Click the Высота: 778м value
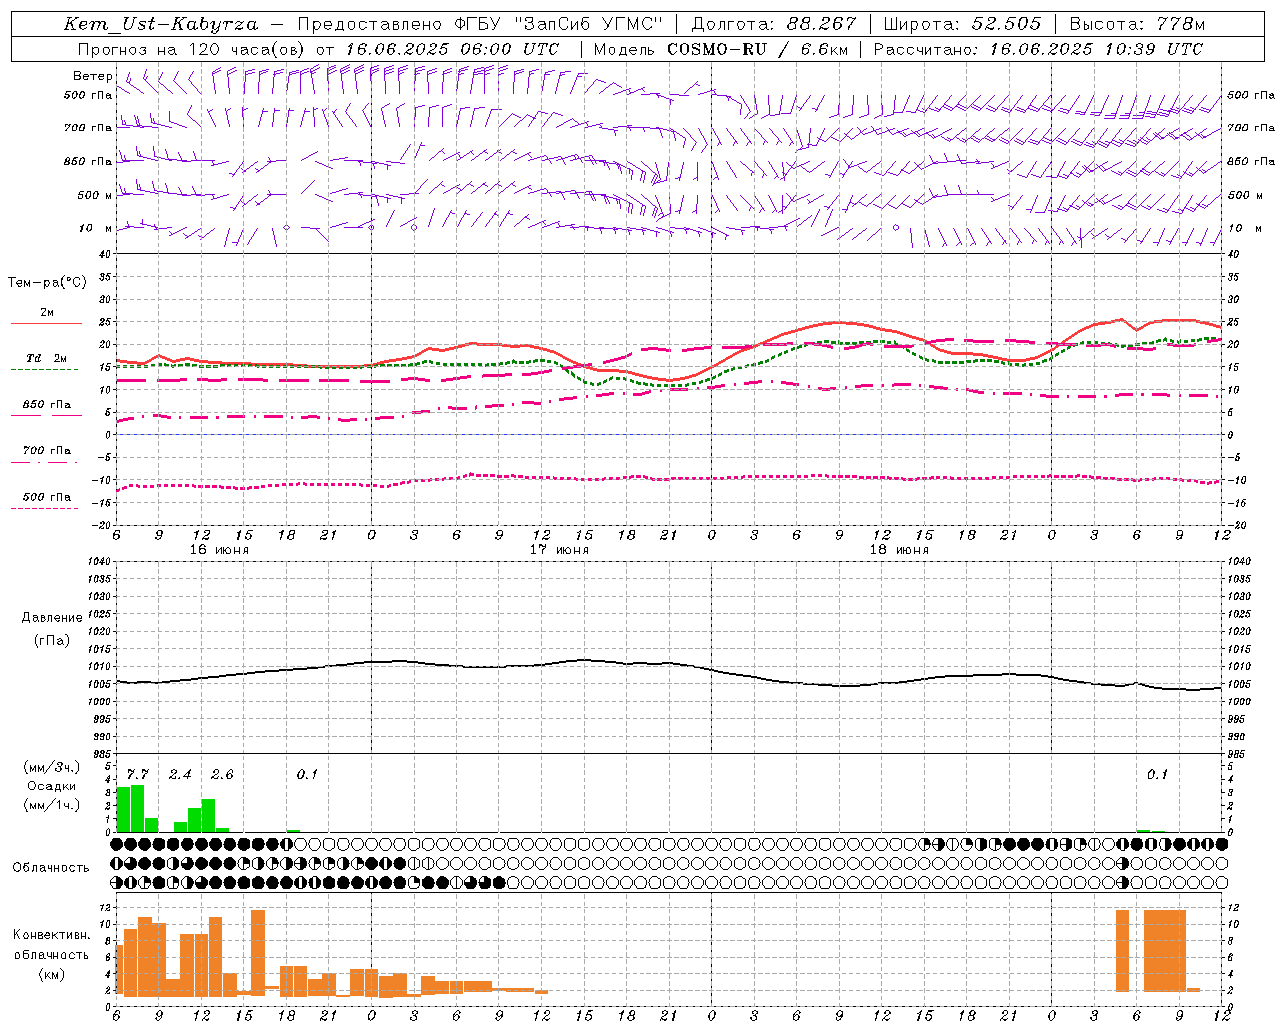The height and width of the screenshot is (1024, 1280). 1137,24
